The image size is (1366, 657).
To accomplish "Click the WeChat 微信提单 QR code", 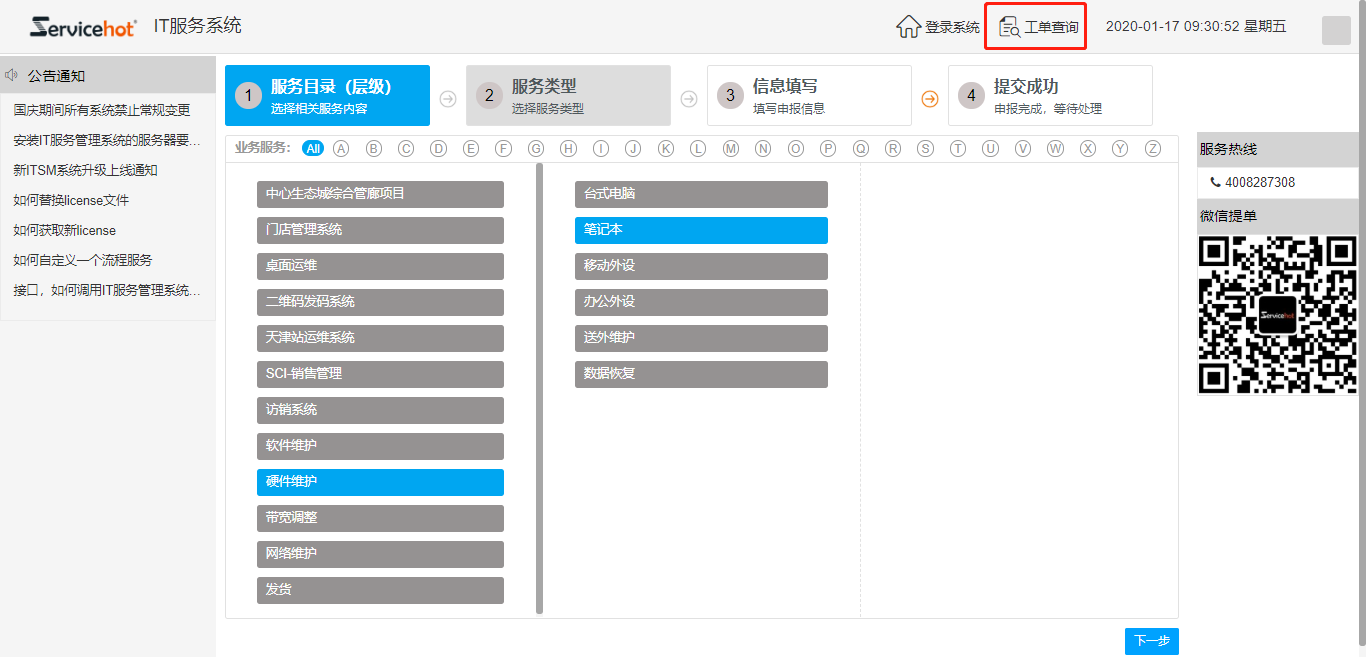I will [1278, 315].
